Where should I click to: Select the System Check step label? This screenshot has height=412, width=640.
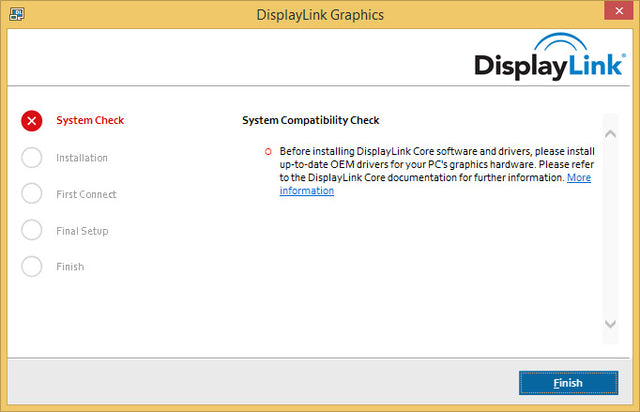(x=90, y=120)
